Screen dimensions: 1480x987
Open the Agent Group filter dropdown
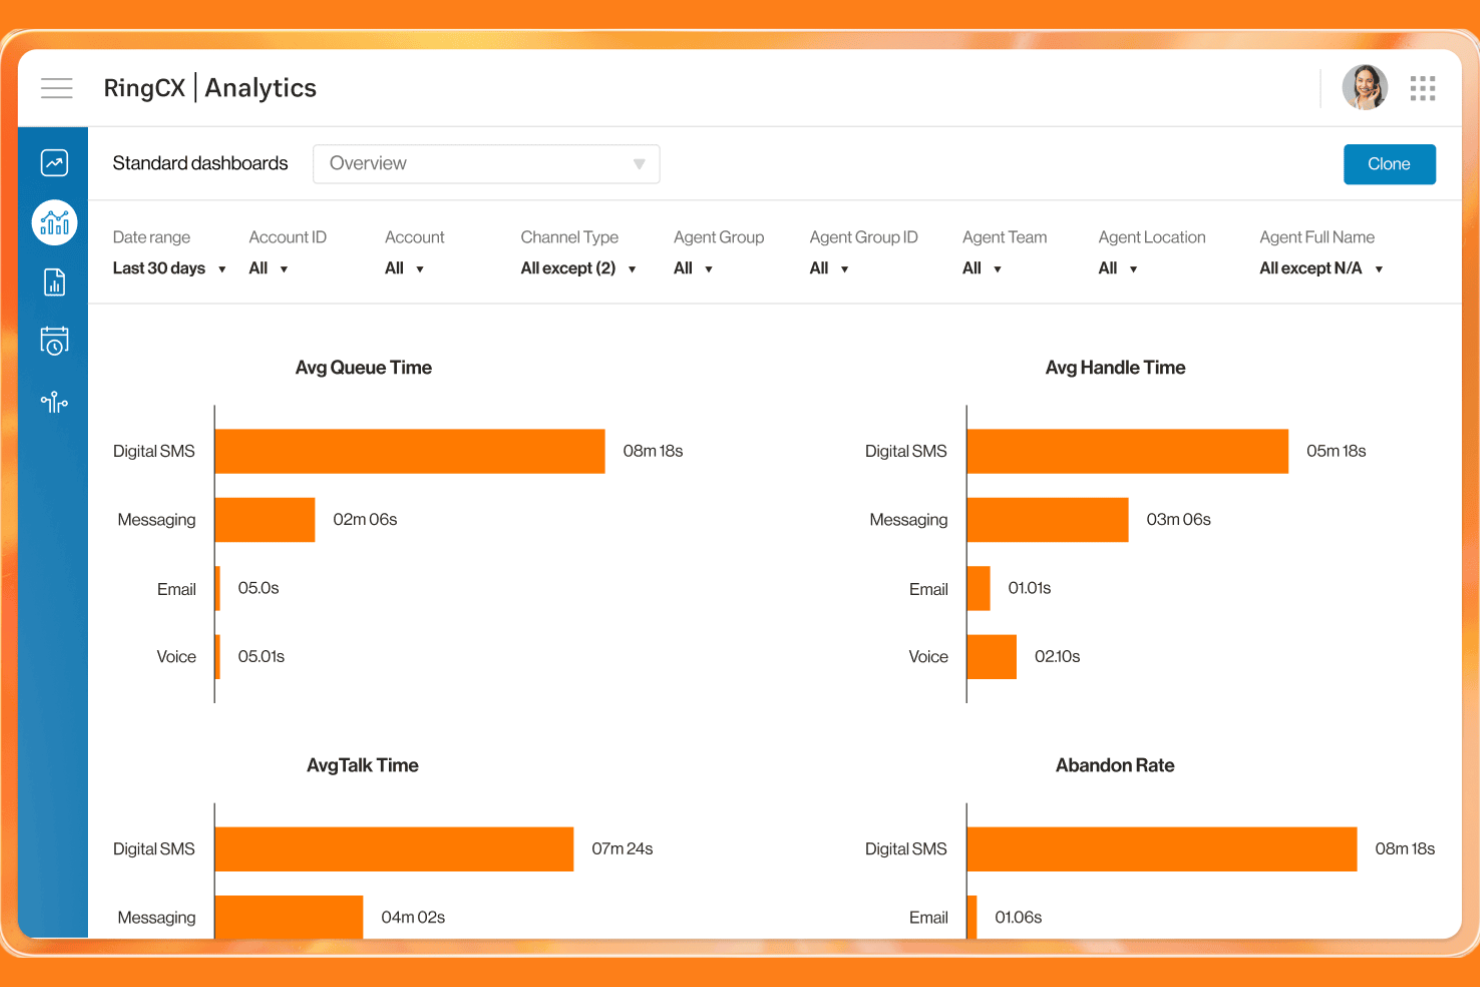coord(693,268)
